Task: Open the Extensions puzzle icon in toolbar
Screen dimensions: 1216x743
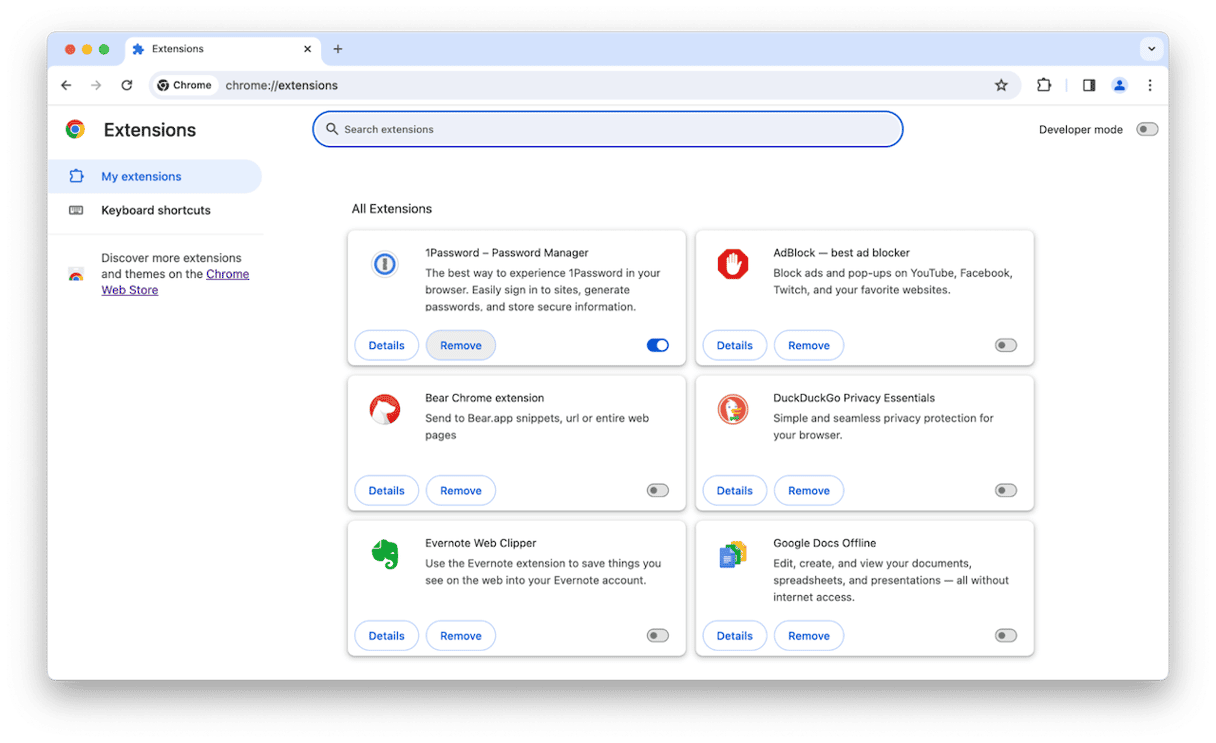Action: click(x=1044, y=86)
